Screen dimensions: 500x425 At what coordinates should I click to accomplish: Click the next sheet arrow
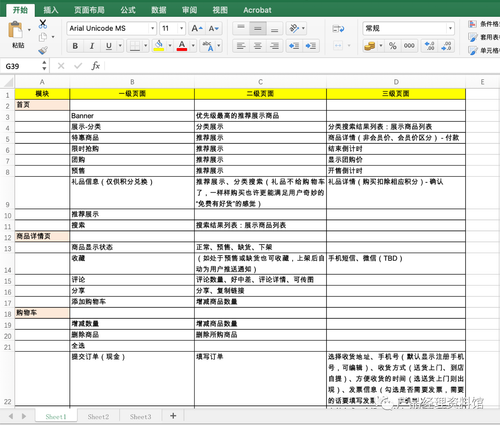coord(24,416)
